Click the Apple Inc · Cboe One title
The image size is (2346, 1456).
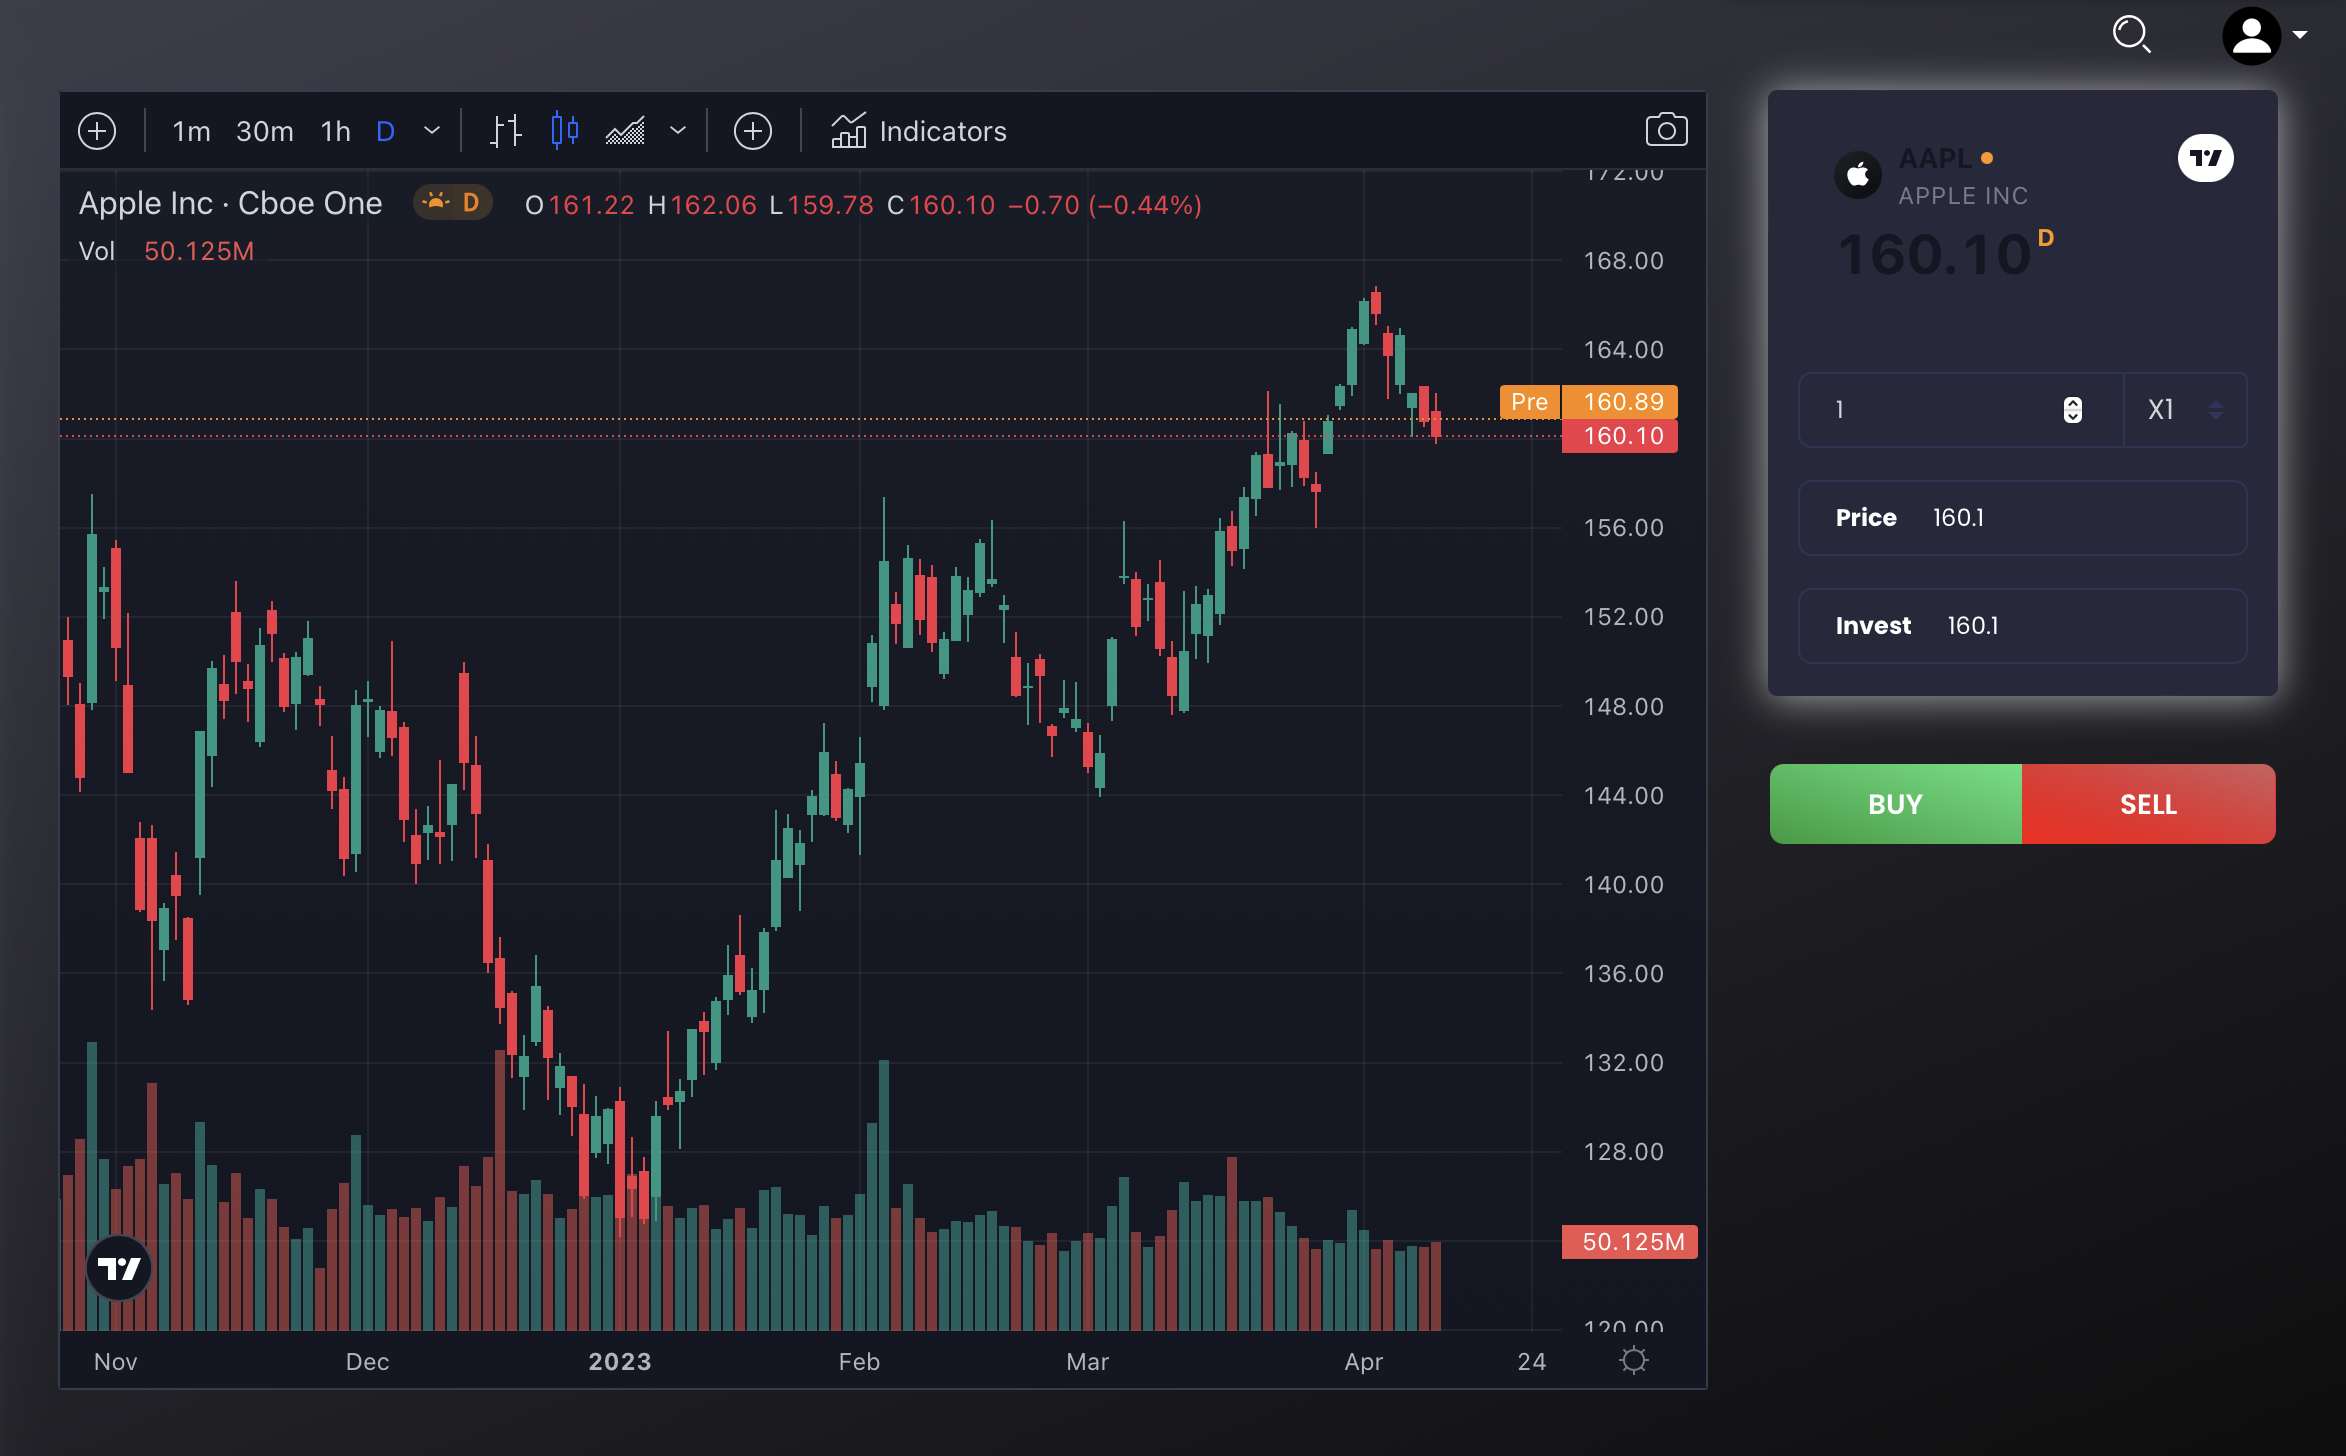point(230,203)
